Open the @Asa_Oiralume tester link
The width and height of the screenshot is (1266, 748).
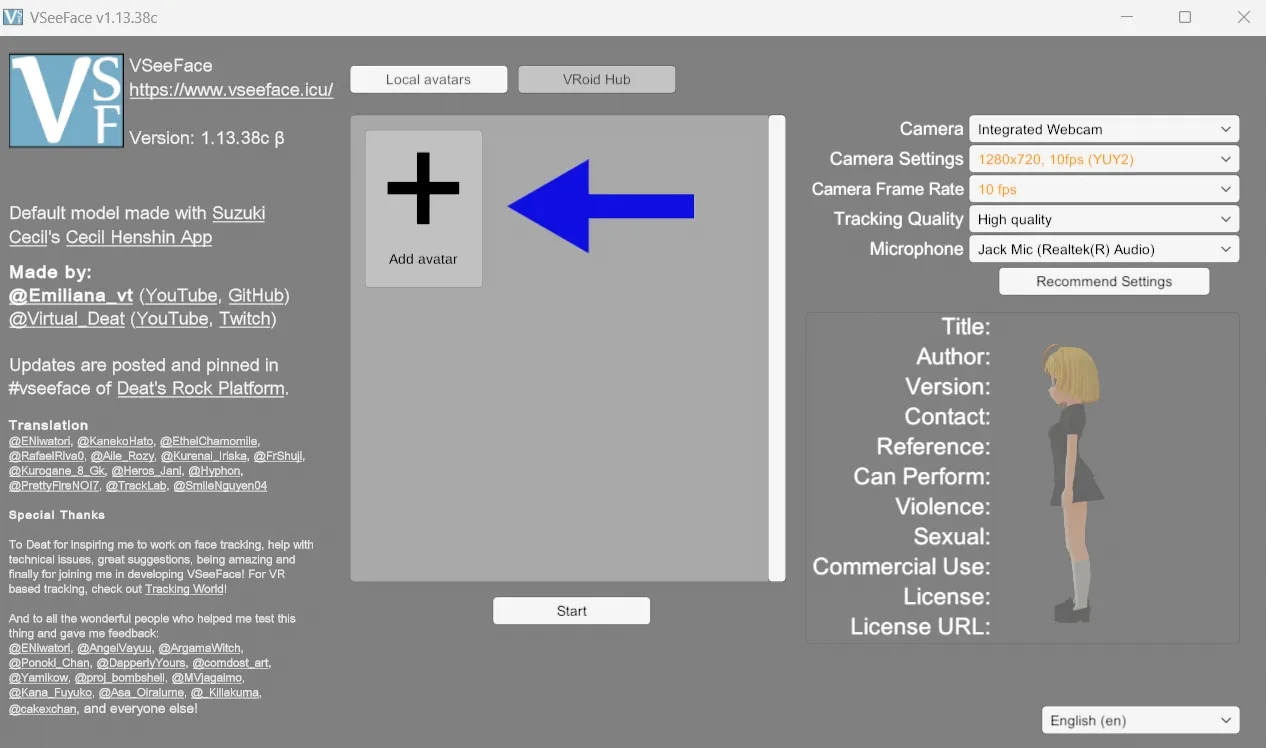point(141,693)
